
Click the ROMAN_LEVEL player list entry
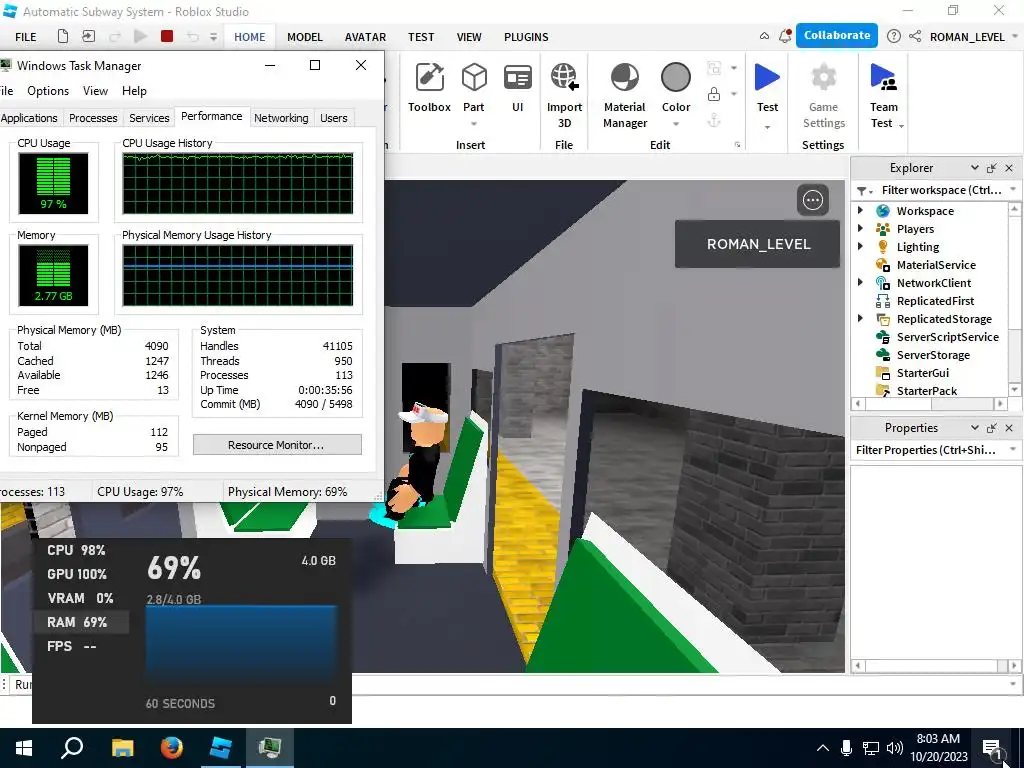[758, 244]
